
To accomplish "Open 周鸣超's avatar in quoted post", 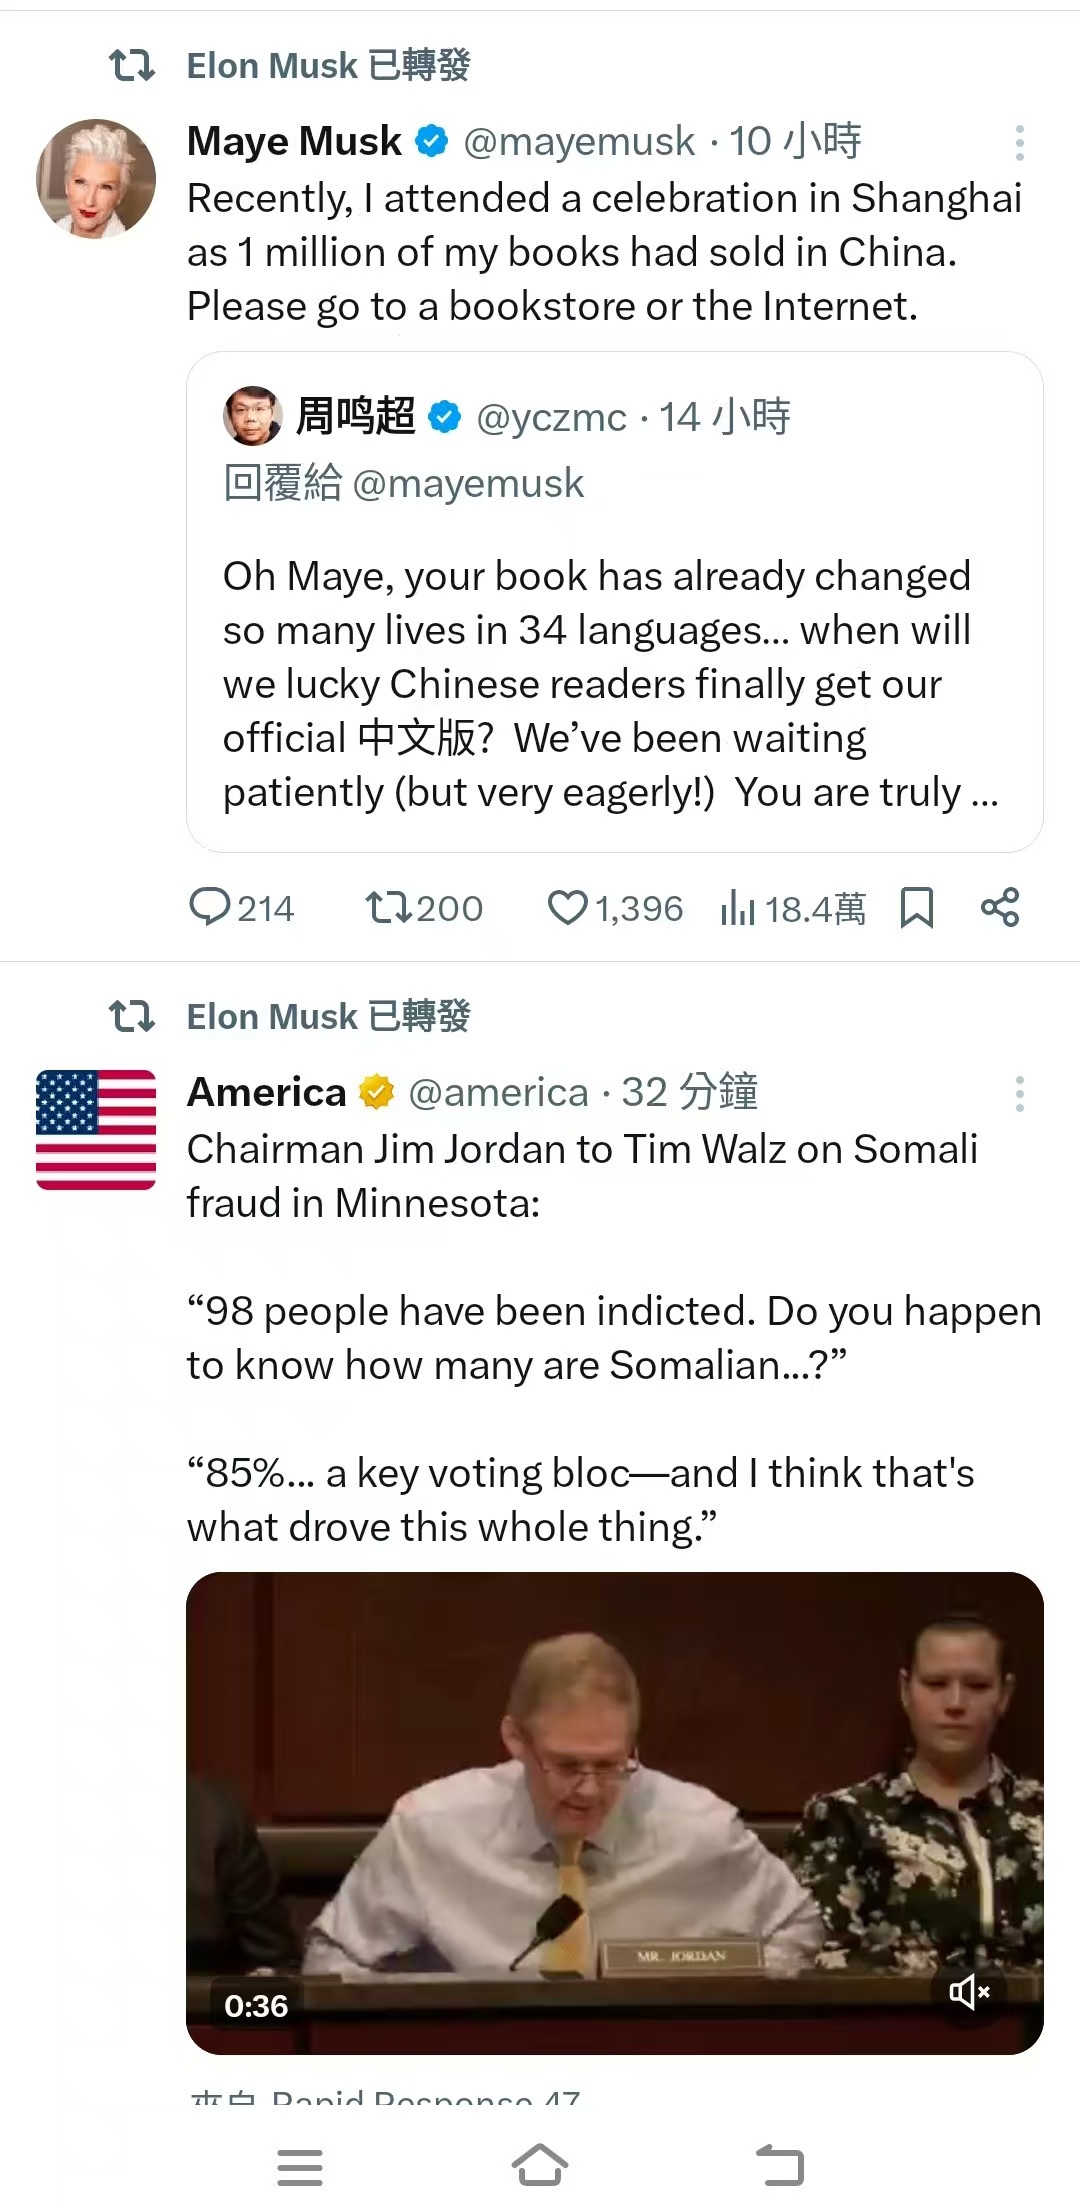I will click(252, 416).
